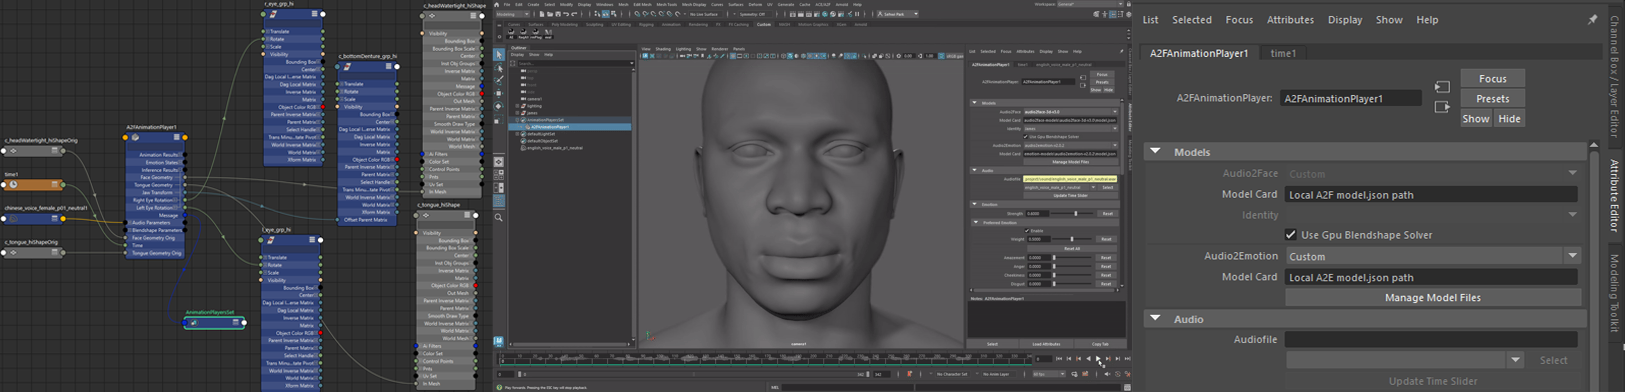Image resolution: width=1625 pixels, height=392 pixels.
Task: Collapse Emotion section in small Attribute Editor
Action: (x=975, y=205)
